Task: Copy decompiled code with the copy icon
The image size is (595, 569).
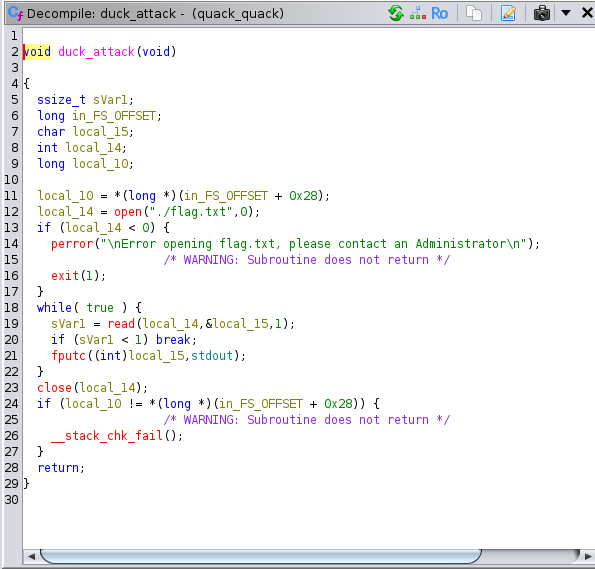Action: pos(474,13)
